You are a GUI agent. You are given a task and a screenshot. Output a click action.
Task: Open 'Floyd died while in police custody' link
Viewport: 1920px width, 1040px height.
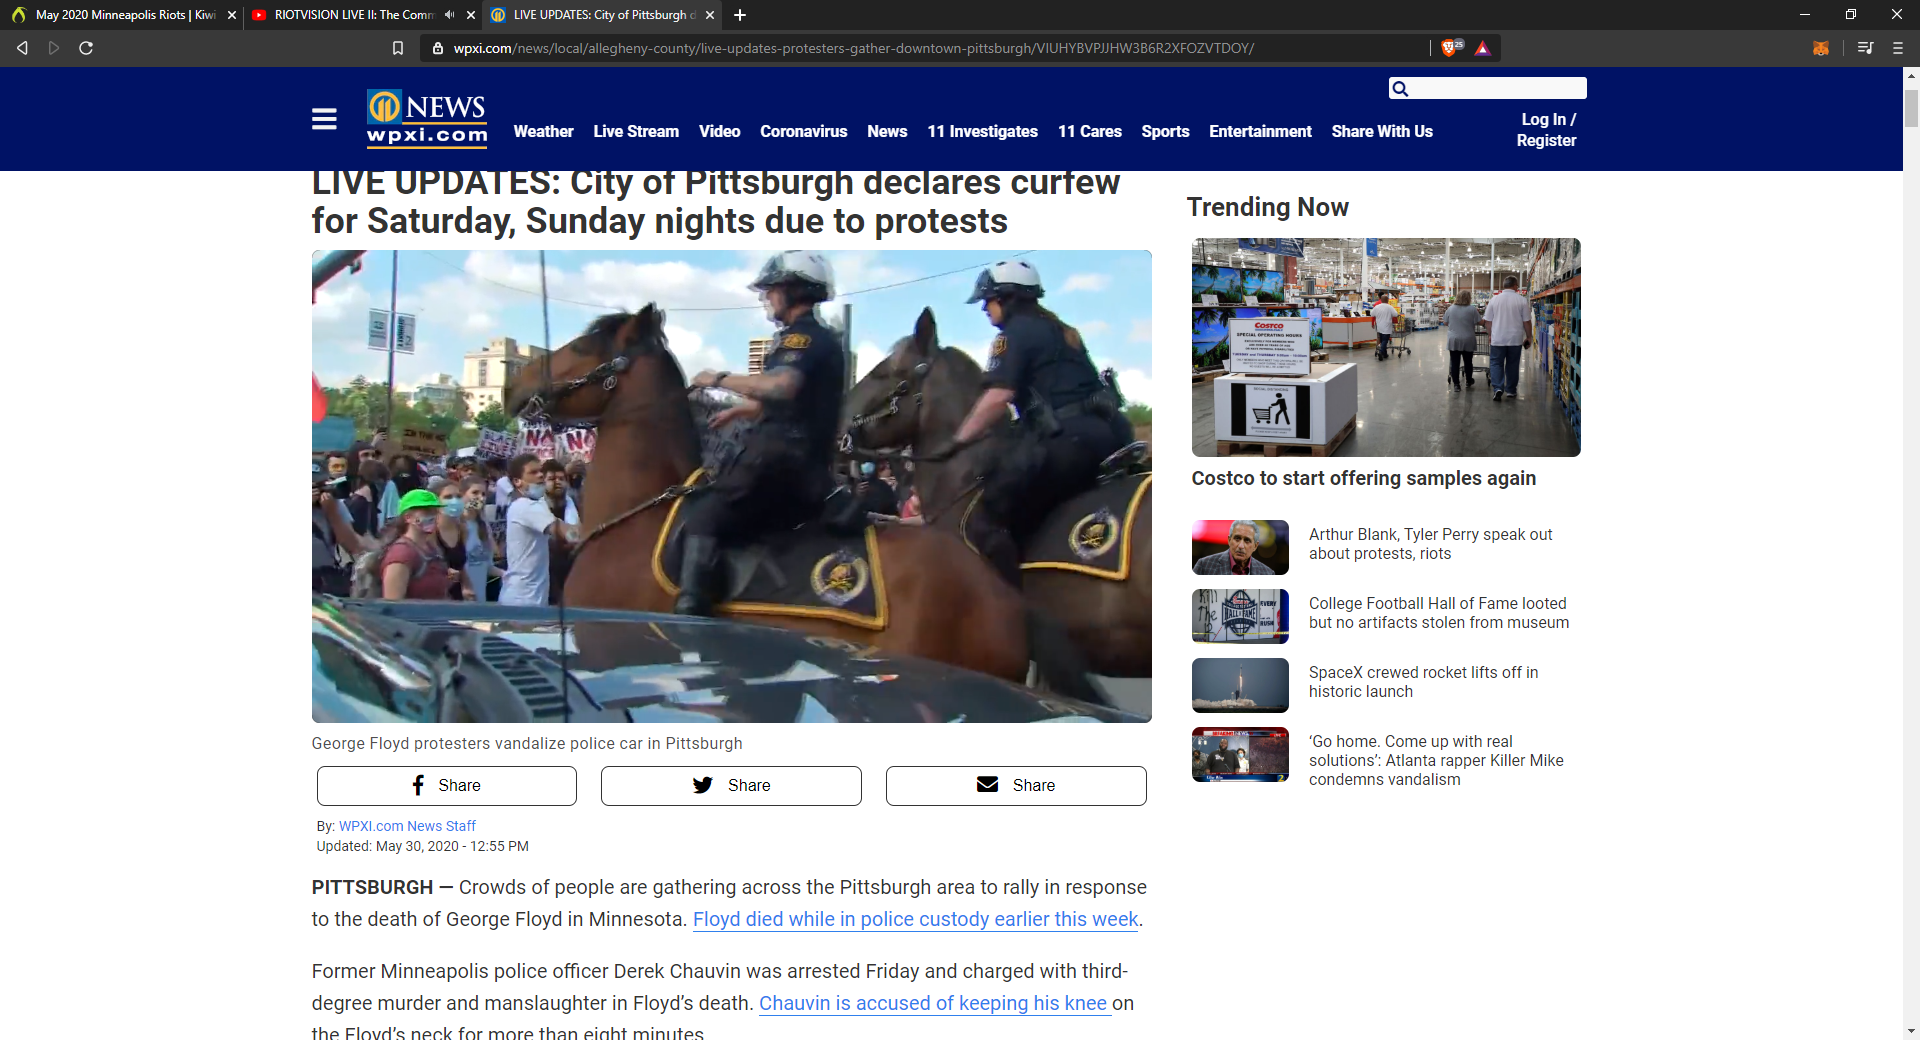tap(916, 919)
